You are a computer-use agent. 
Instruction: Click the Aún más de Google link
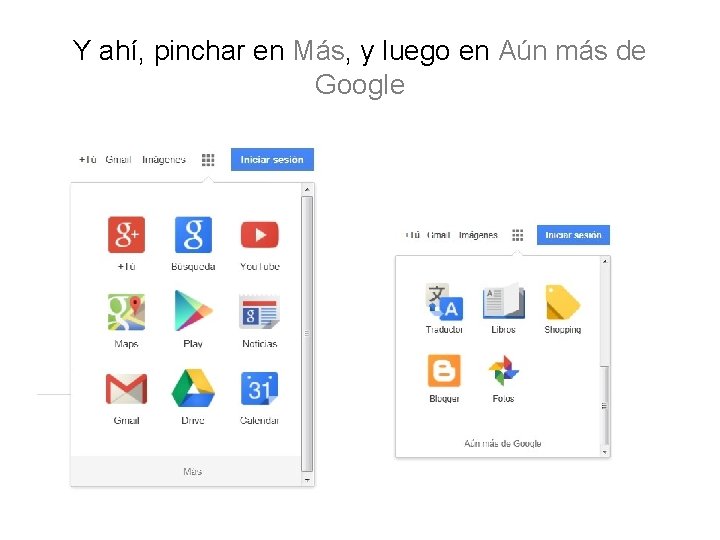(x=502, y=443)
